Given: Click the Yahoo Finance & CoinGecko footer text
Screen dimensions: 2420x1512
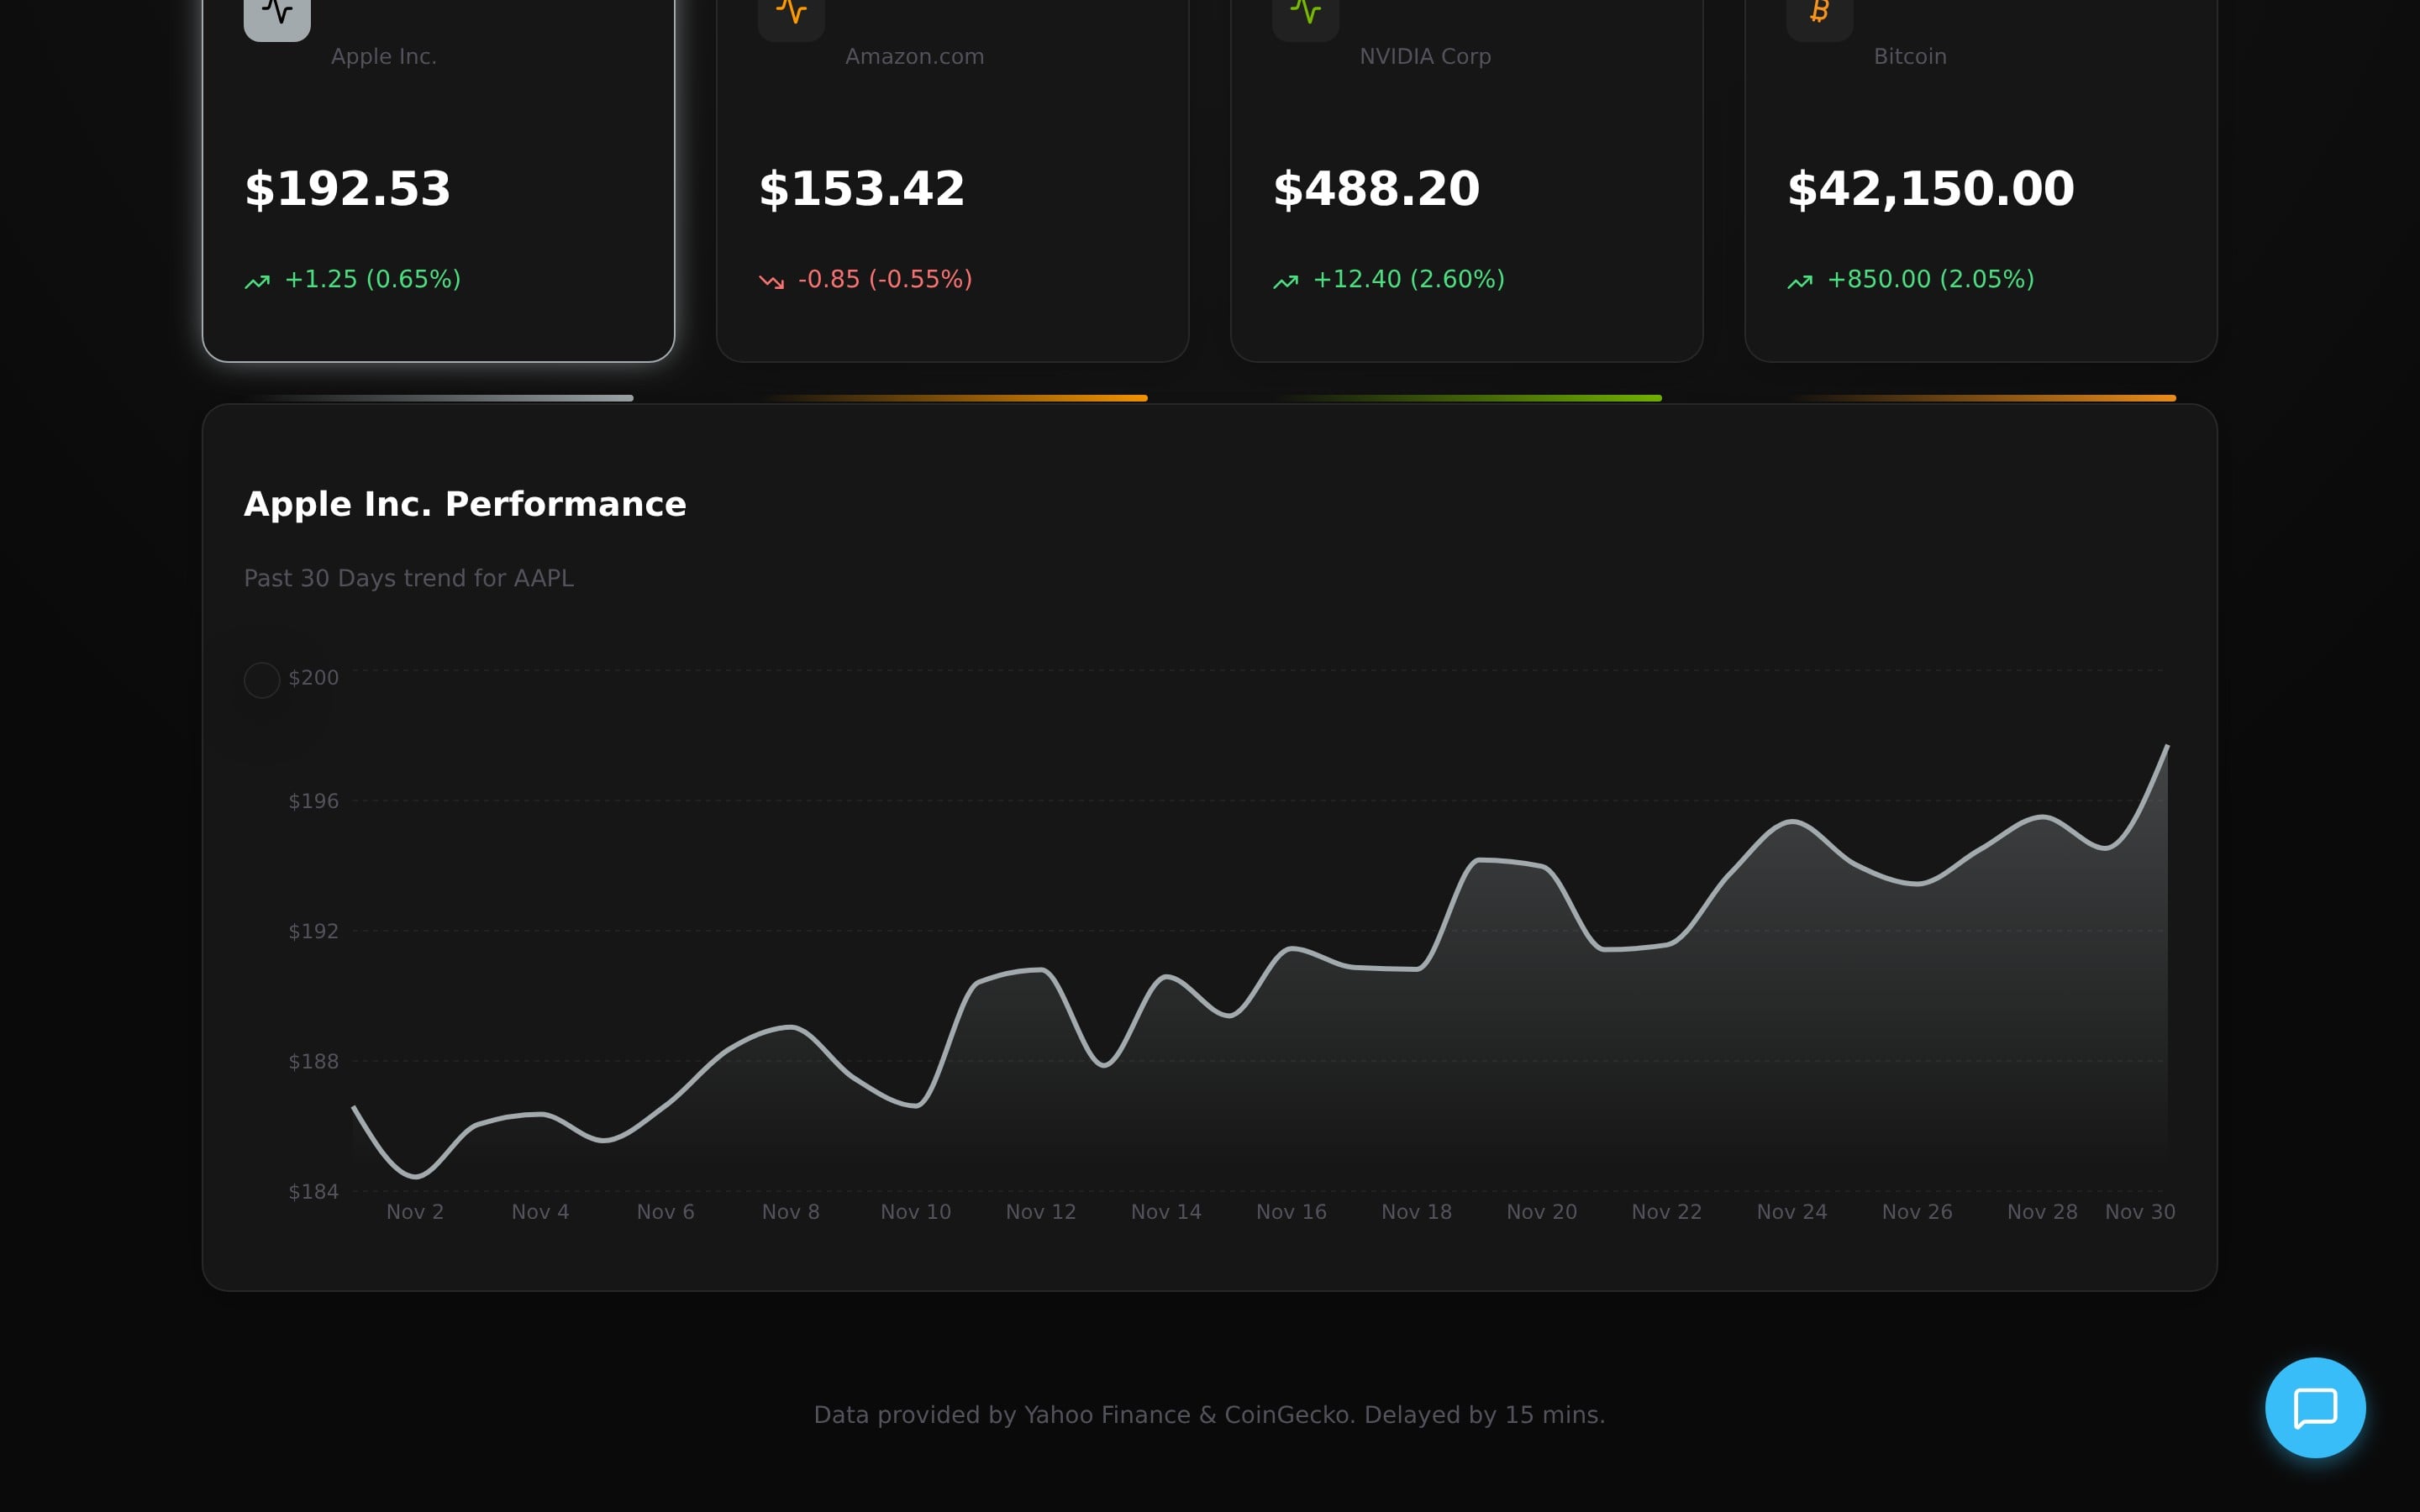Looking at the screenshot, I should point(1209,1415).
